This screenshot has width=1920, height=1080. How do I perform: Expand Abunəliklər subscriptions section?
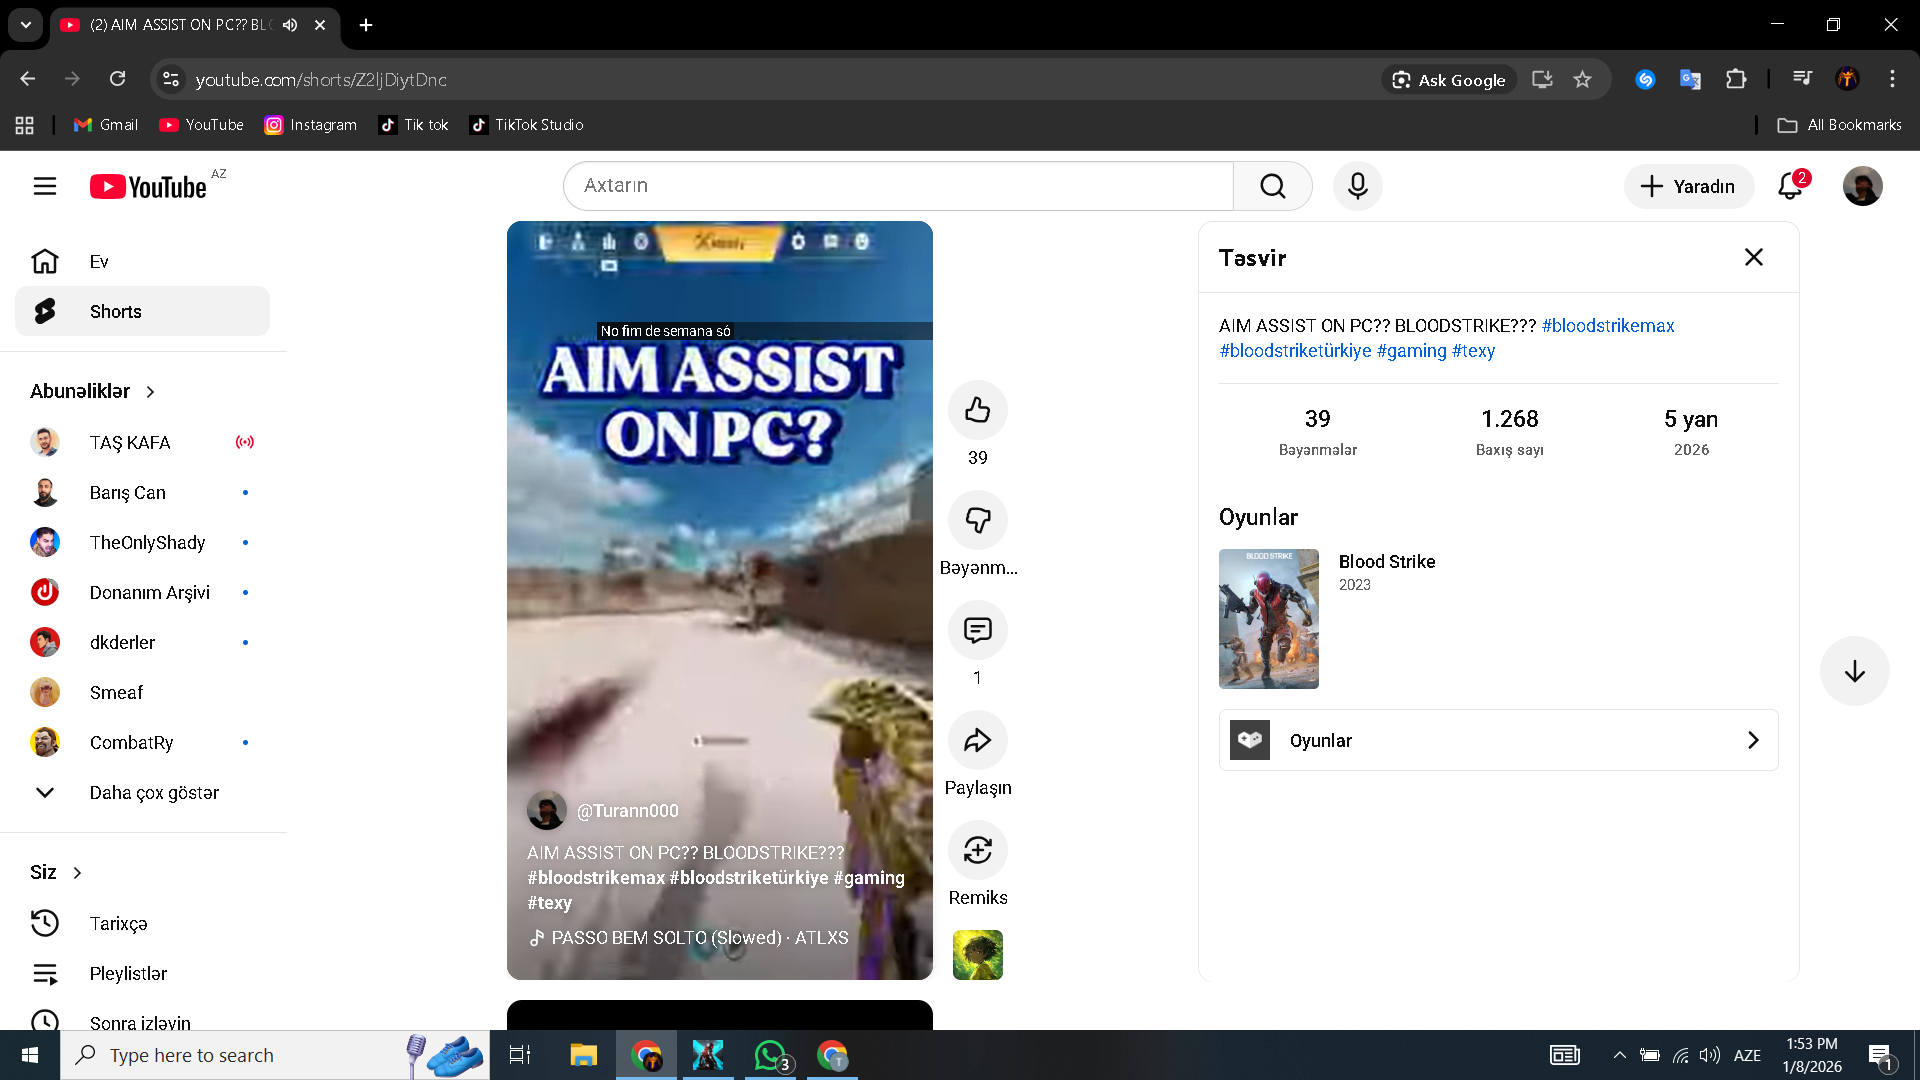tap(93, 392)
